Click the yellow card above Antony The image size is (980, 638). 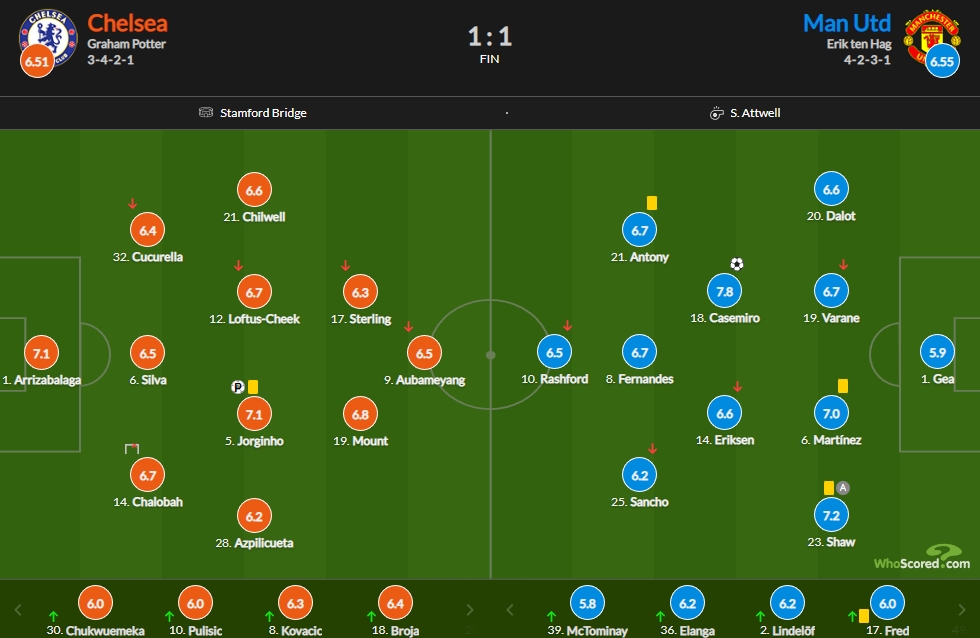(x=652, y=203)
